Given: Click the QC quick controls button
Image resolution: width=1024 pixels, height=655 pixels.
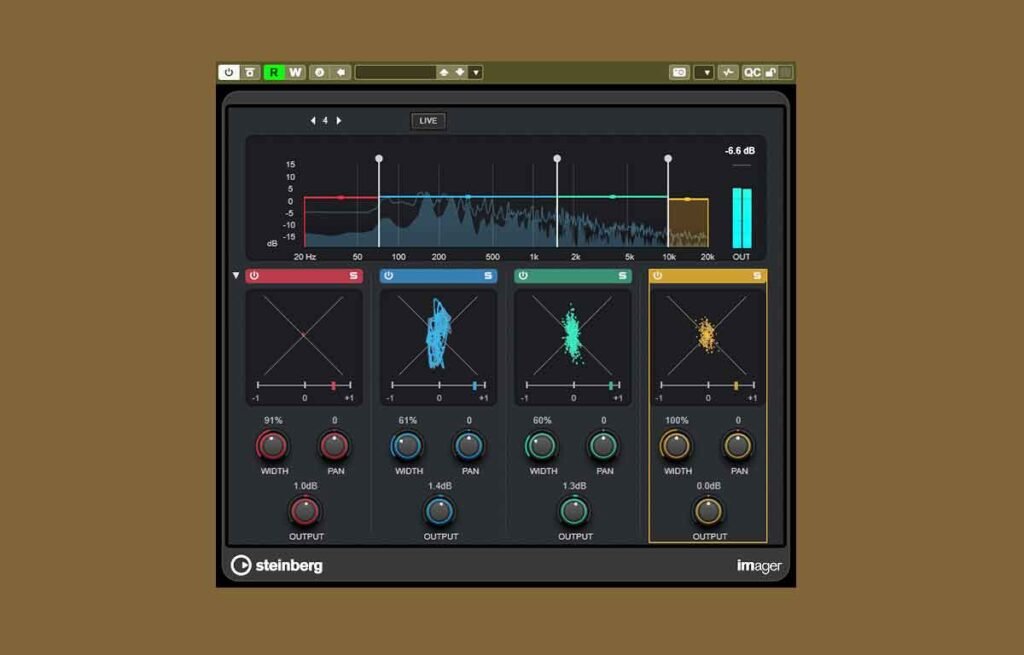Looking at the screenshot, I should coord(752,72).
